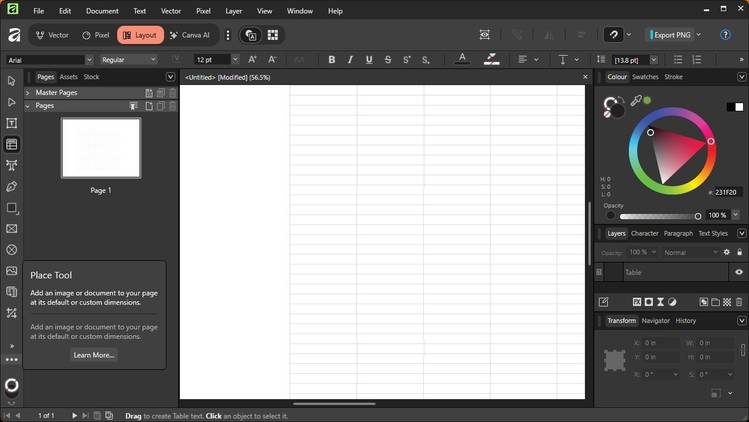749x422 pixels.
Task: Select the Picture Frame Ellipse tool
Action: 11,249
